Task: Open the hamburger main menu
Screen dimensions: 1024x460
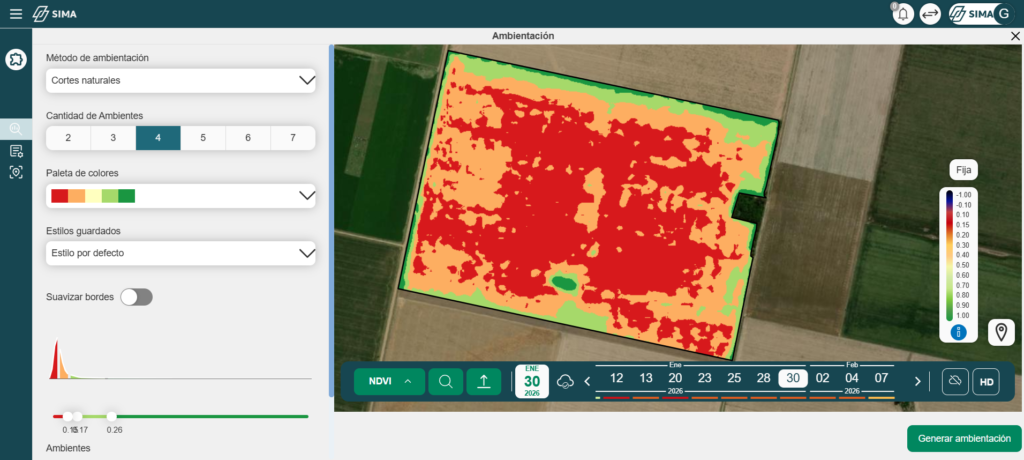Action: click(15, 14)
